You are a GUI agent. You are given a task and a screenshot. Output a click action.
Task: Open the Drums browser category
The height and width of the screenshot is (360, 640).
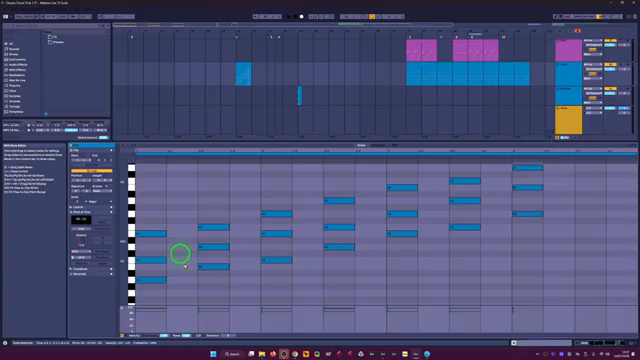[14, 54]
